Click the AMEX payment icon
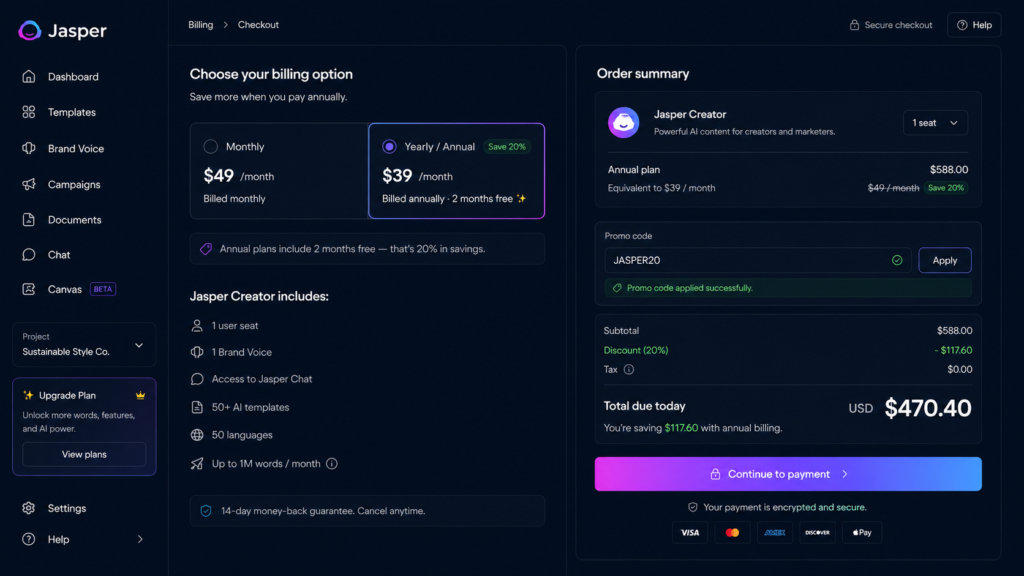The height and width of the screenshot is (576, 1024). [x=775, y=532]
